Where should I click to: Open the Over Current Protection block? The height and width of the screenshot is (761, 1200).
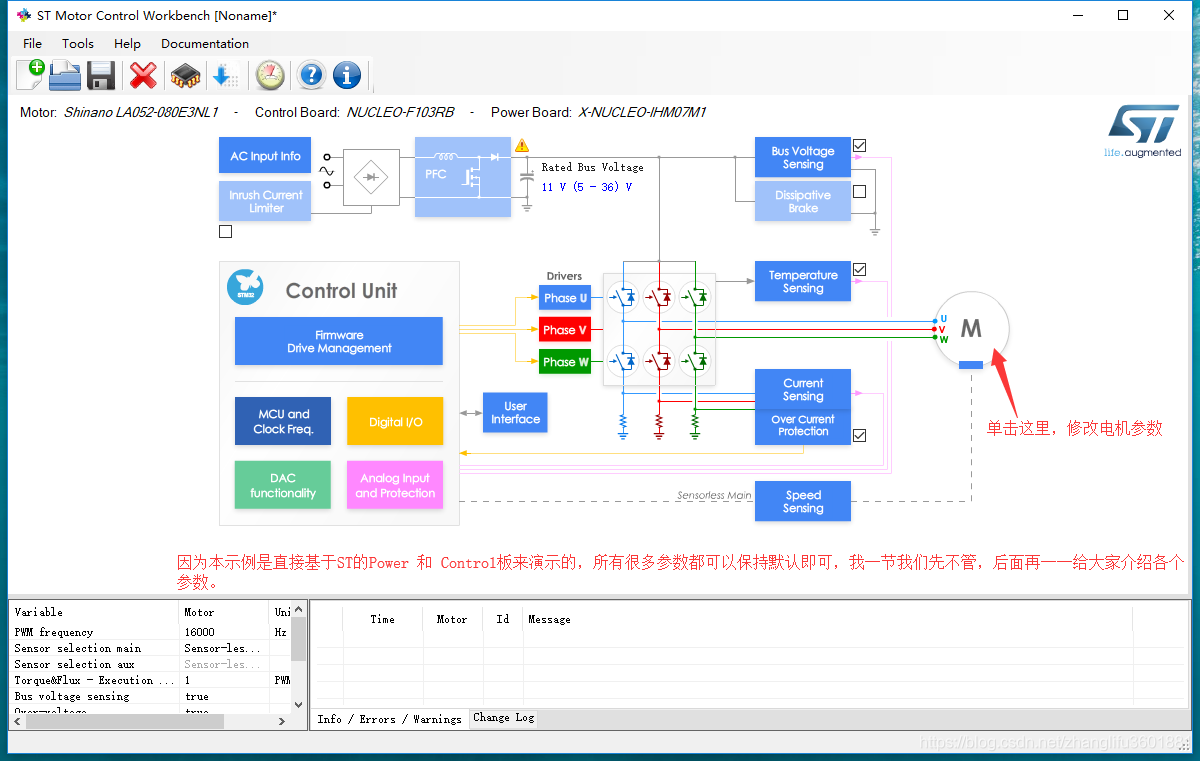point(803,427)
